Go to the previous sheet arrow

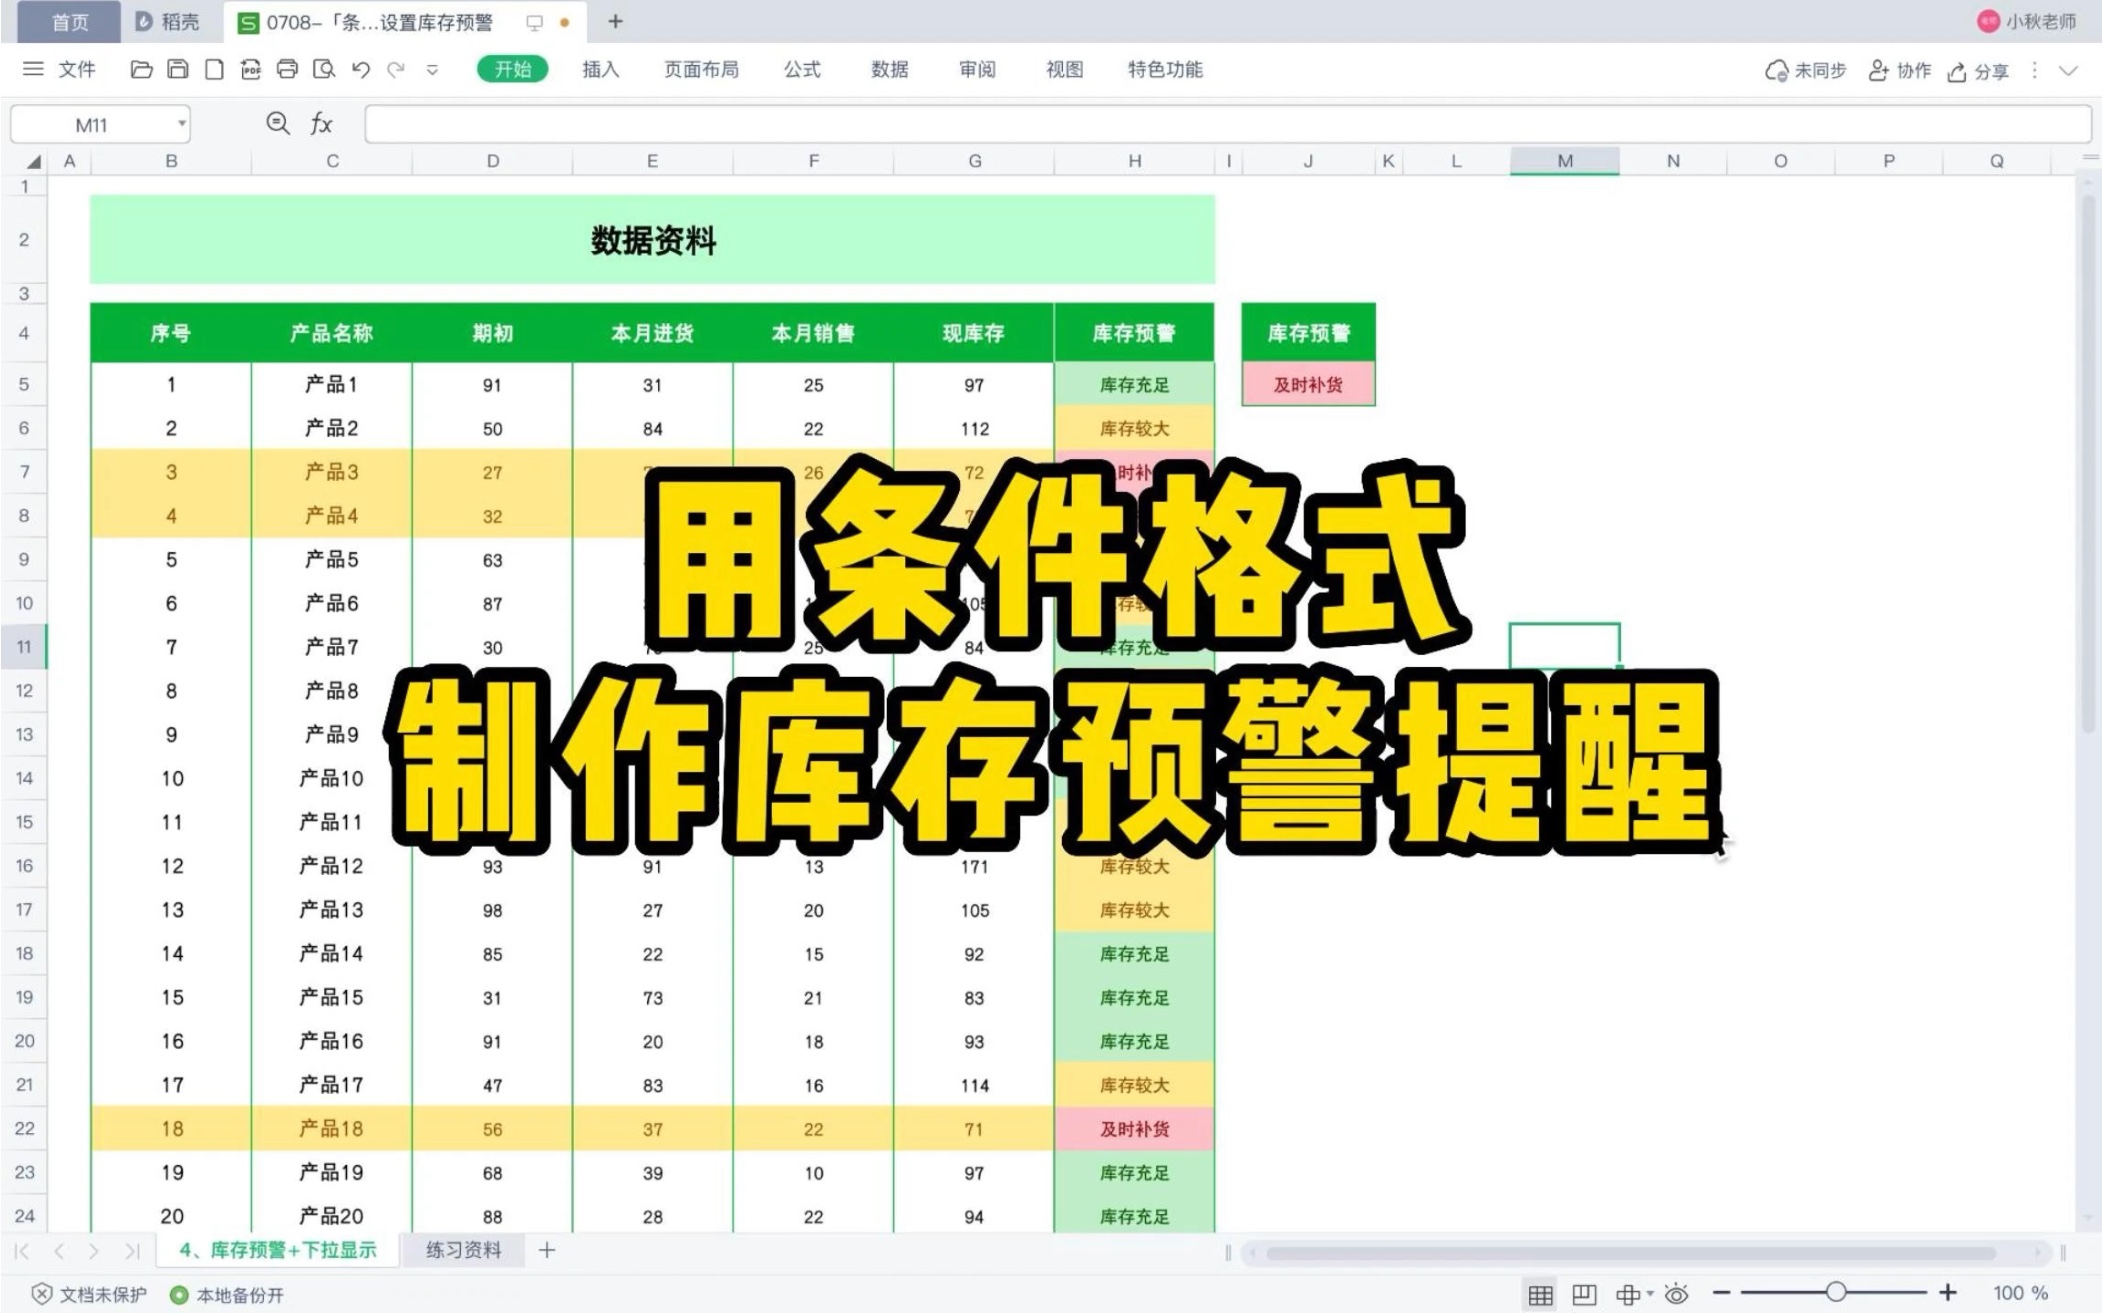[59, 1250]
